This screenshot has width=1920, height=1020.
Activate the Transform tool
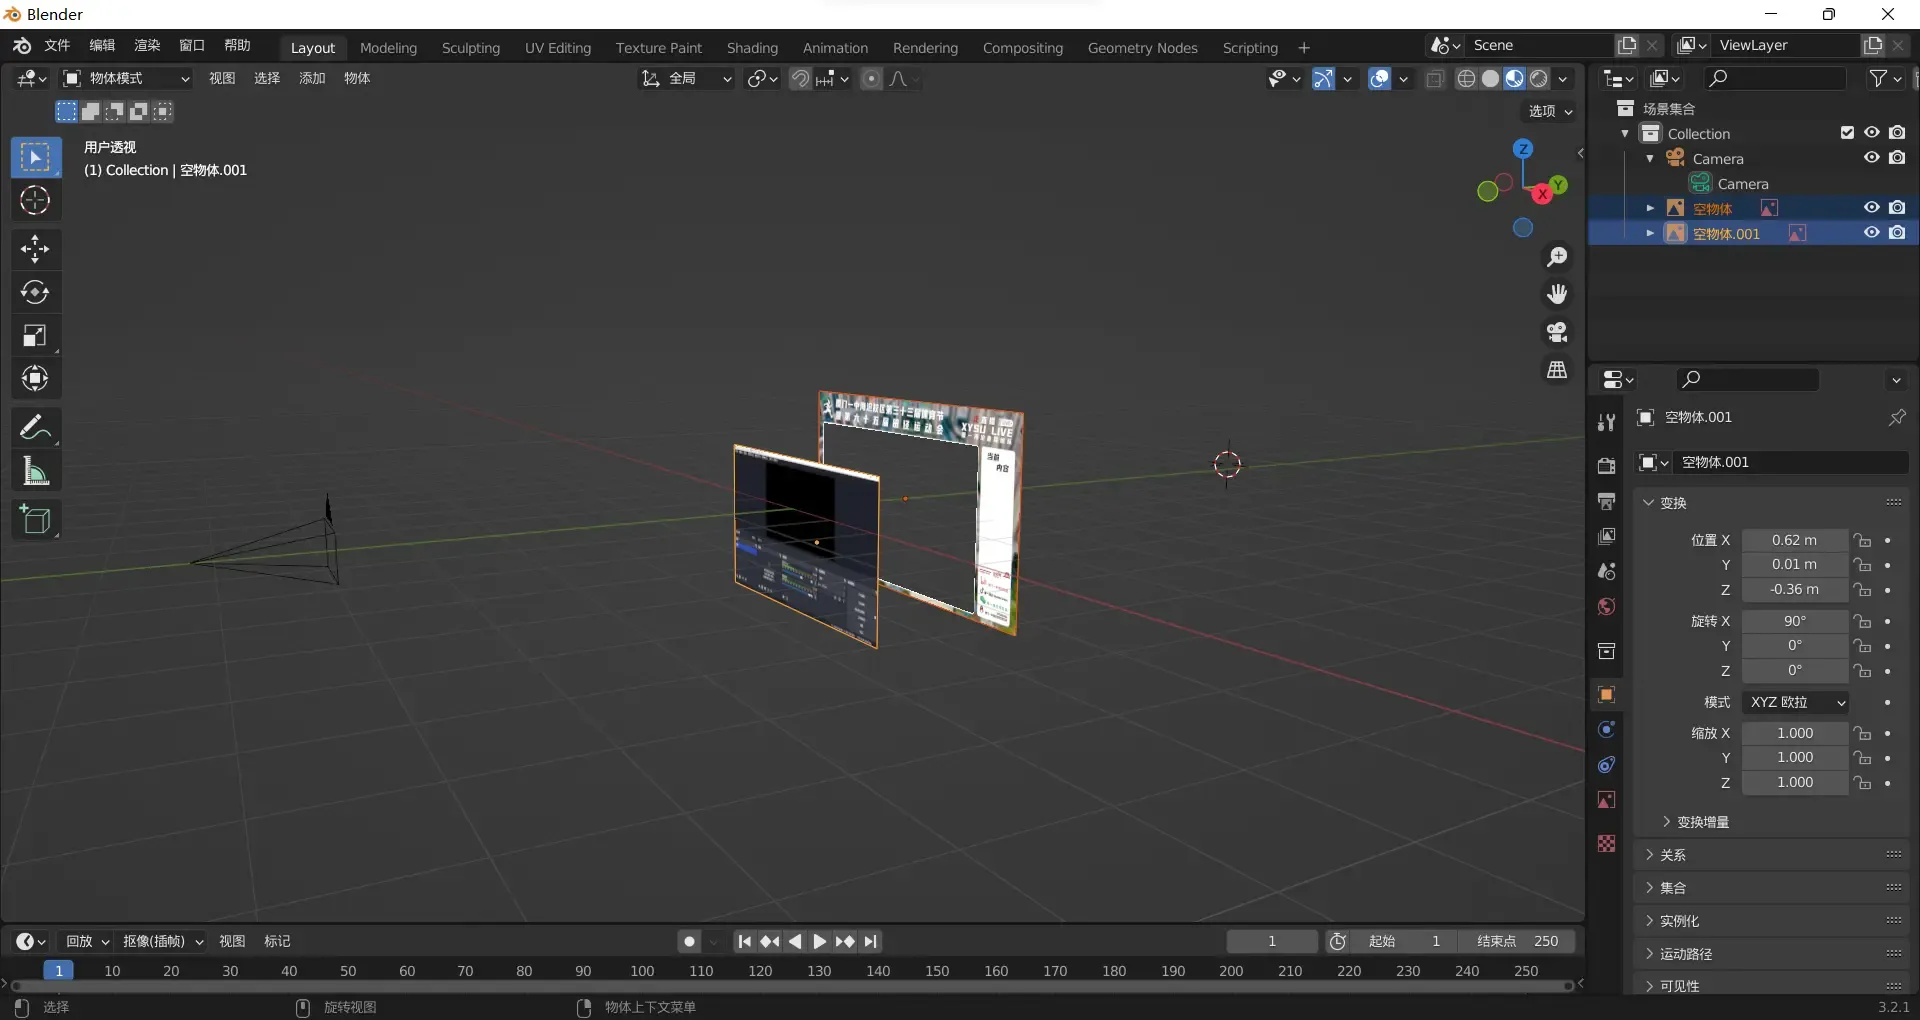tap(35, 379)
